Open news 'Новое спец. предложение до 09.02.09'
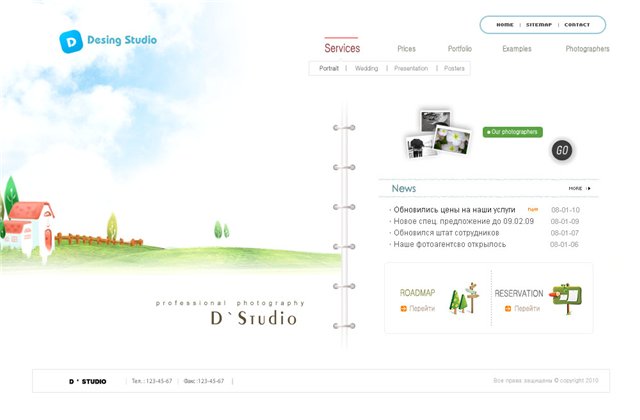 pos(464,221)
